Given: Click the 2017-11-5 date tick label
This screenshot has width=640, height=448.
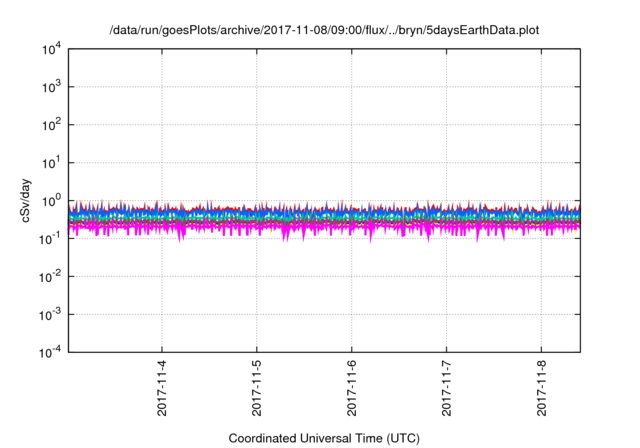Looking at the screenshot, I should pos(257,388).
